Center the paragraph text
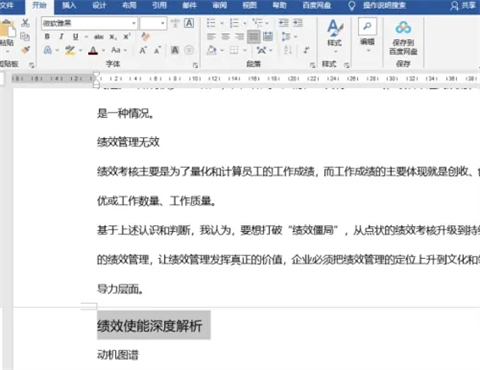This screenshot has width=480, height=370. tap(226, 36)
